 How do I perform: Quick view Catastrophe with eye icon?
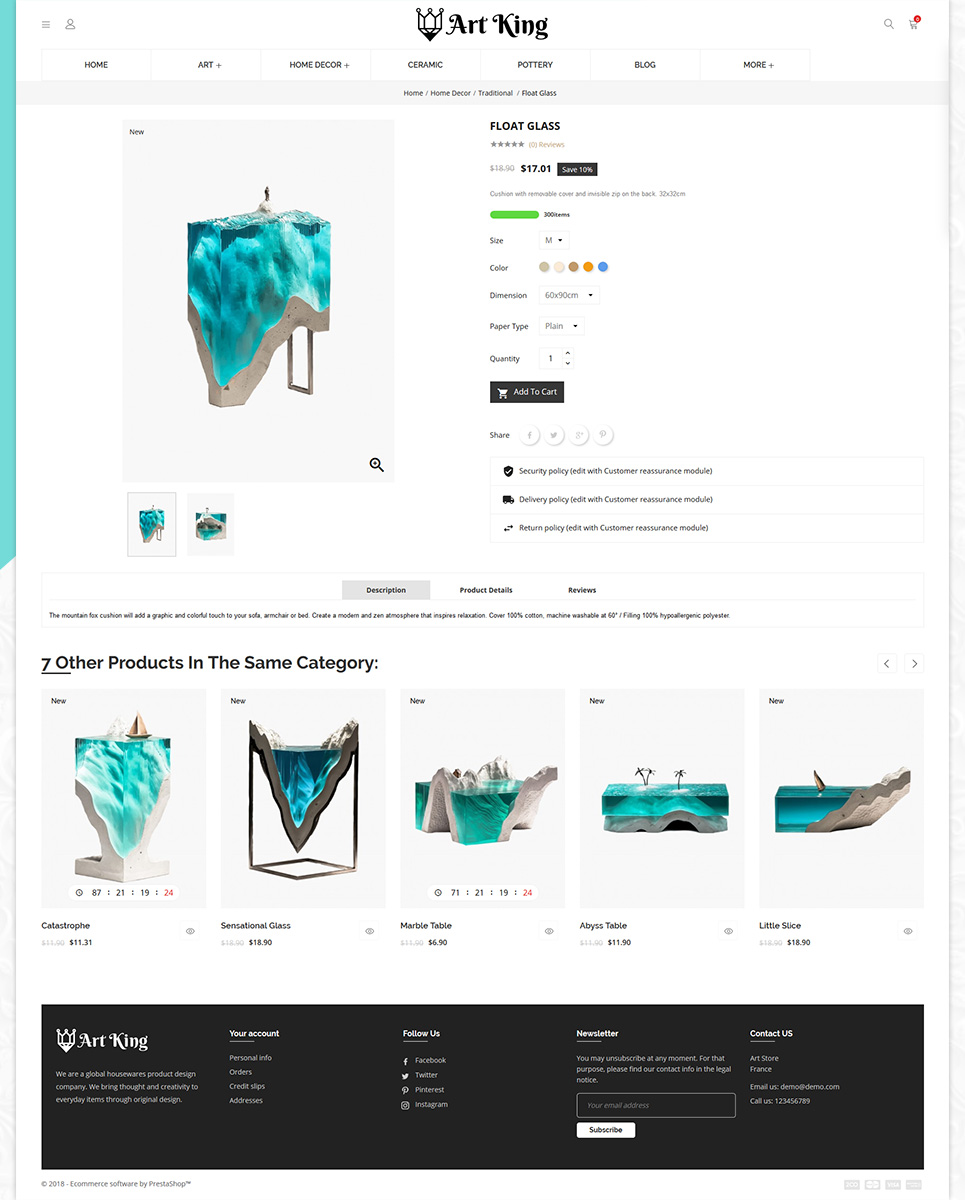[x=190, y=931]
